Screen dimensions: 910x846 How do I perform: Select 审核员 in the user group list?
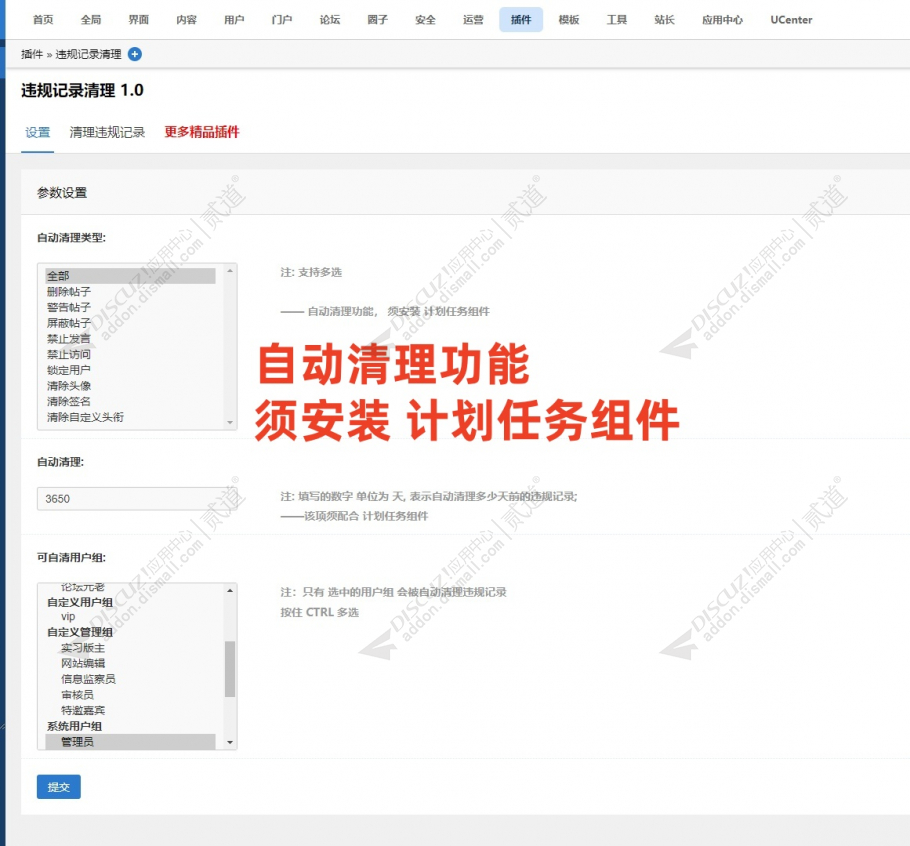(130, 695)
